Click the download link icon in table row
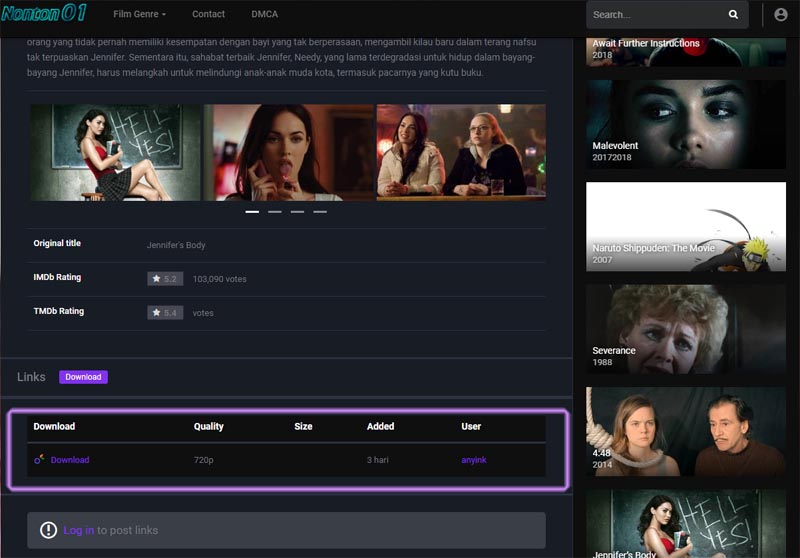This screenshot has height=558, width=800. click(x=39, y=460)
